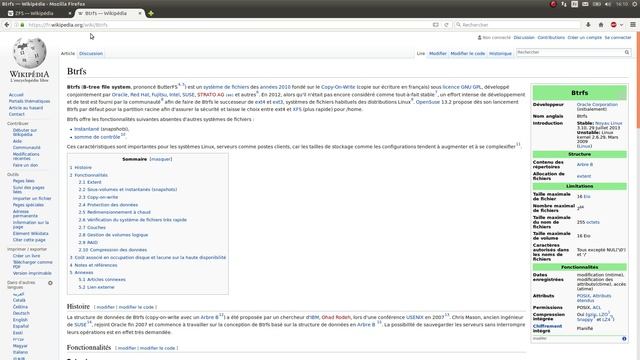Click the red circular tray icon

[x=553, y=4]
